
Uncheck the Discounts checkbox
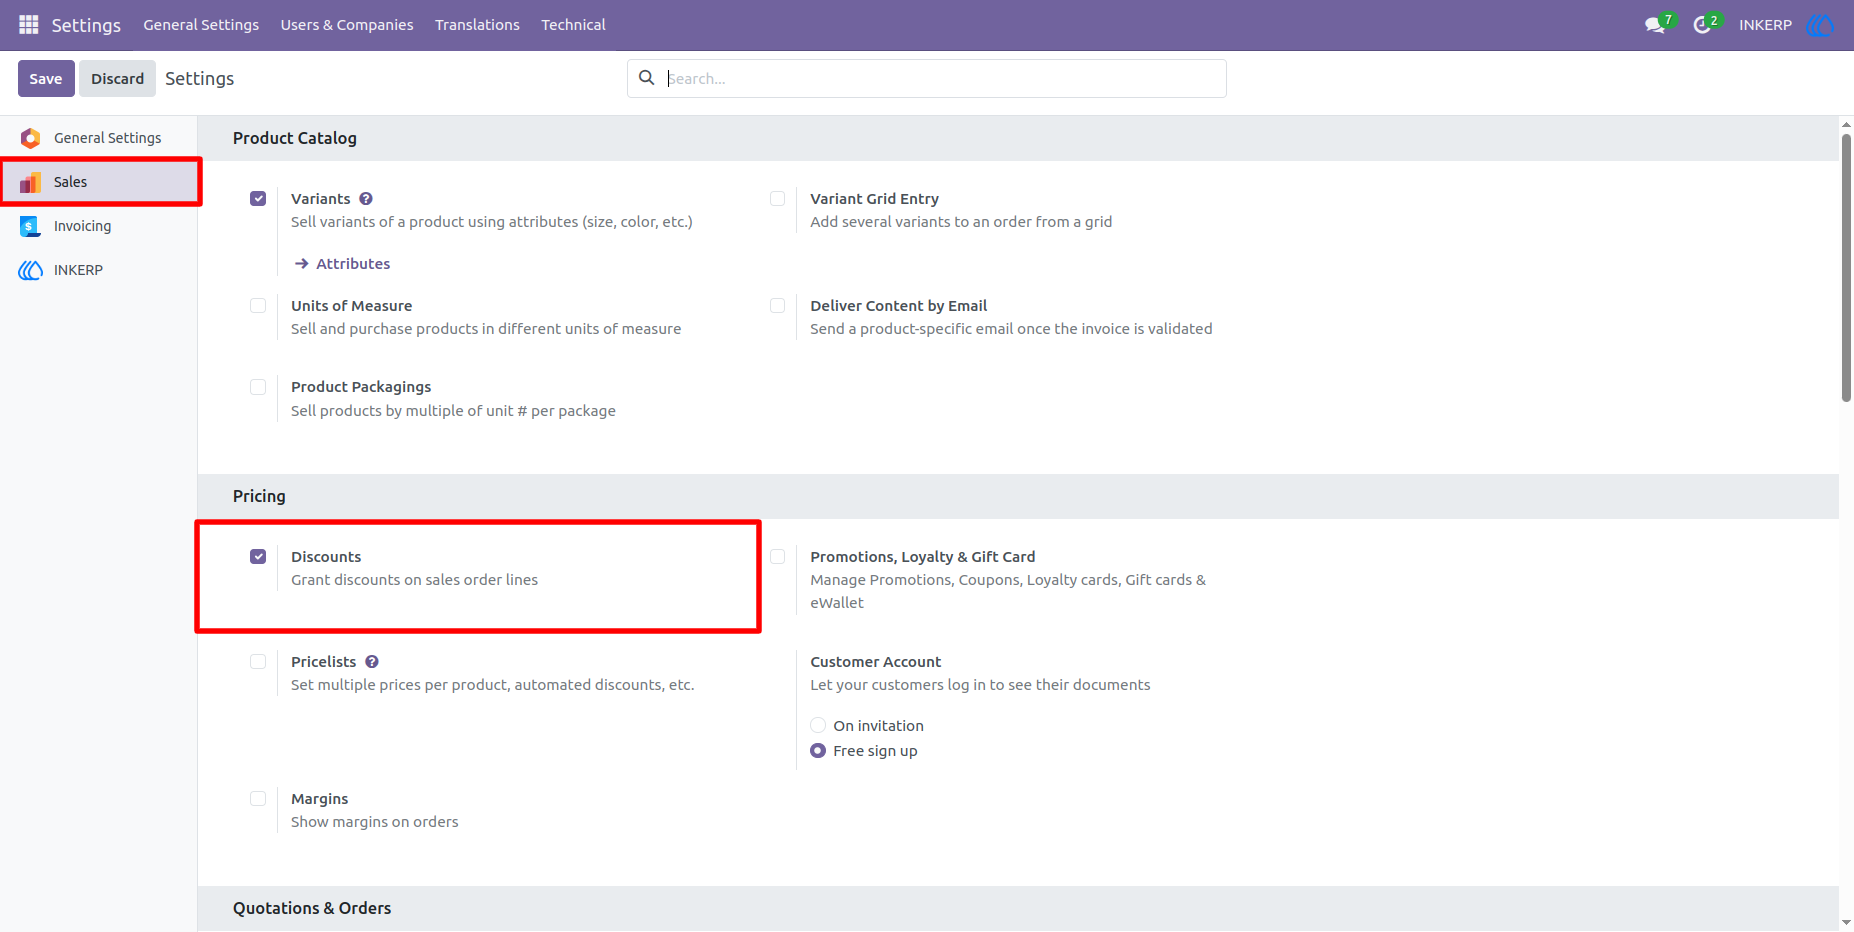(x=258, y=556)
